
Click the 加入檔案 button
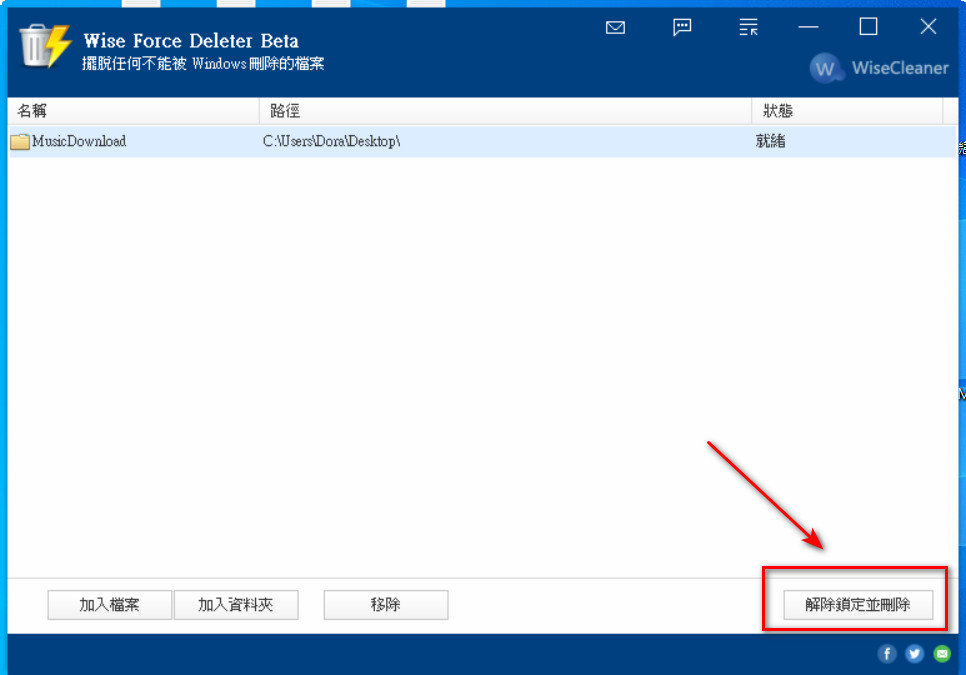[x=110, y=605]
